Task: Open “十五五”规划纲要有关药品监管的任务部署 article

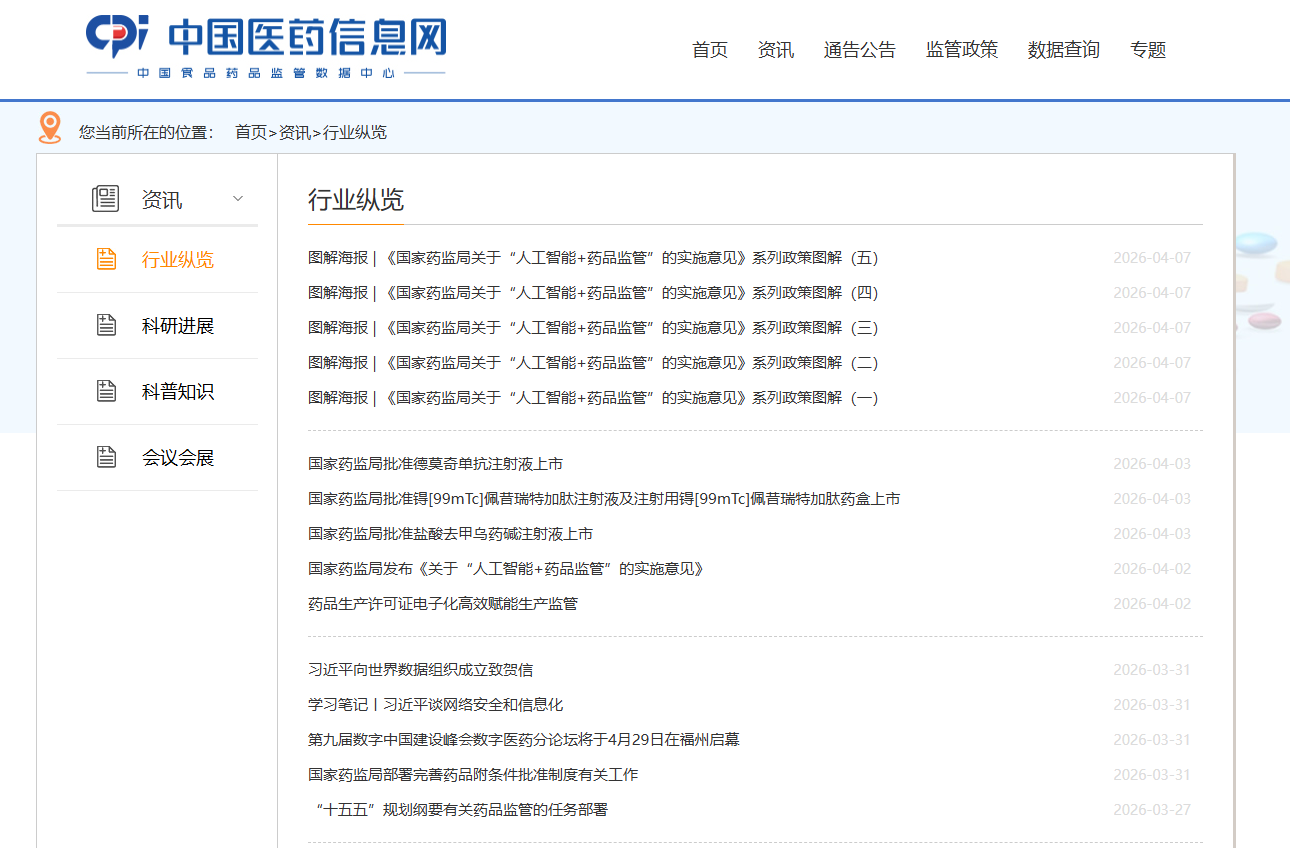Action: tap(460, 810)
